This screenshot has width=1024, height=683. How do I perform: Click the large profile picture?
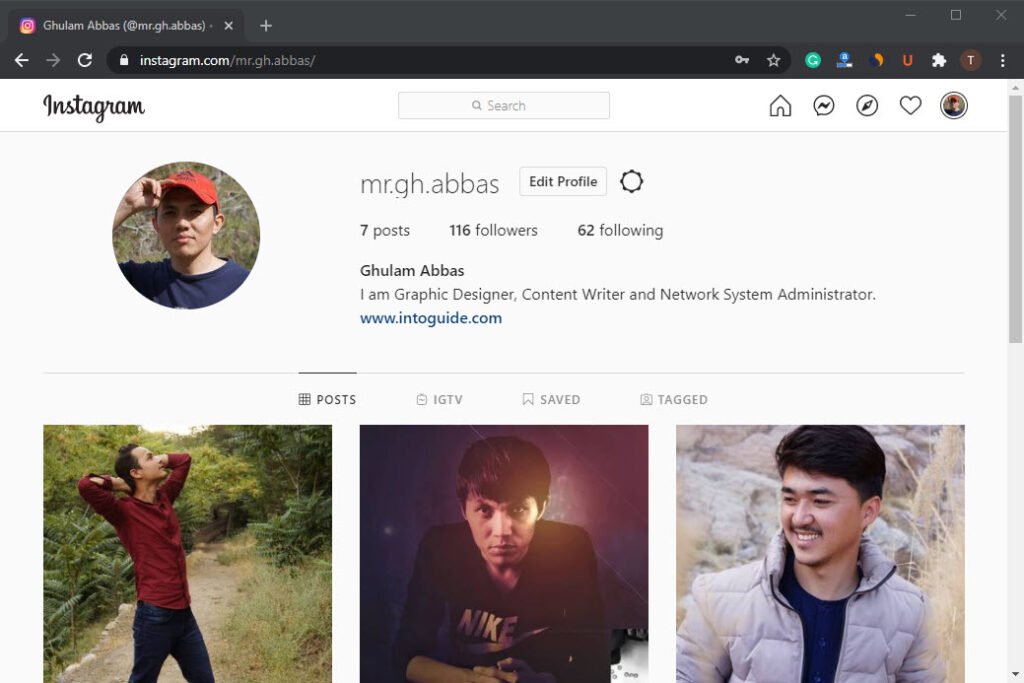[186, 235]
